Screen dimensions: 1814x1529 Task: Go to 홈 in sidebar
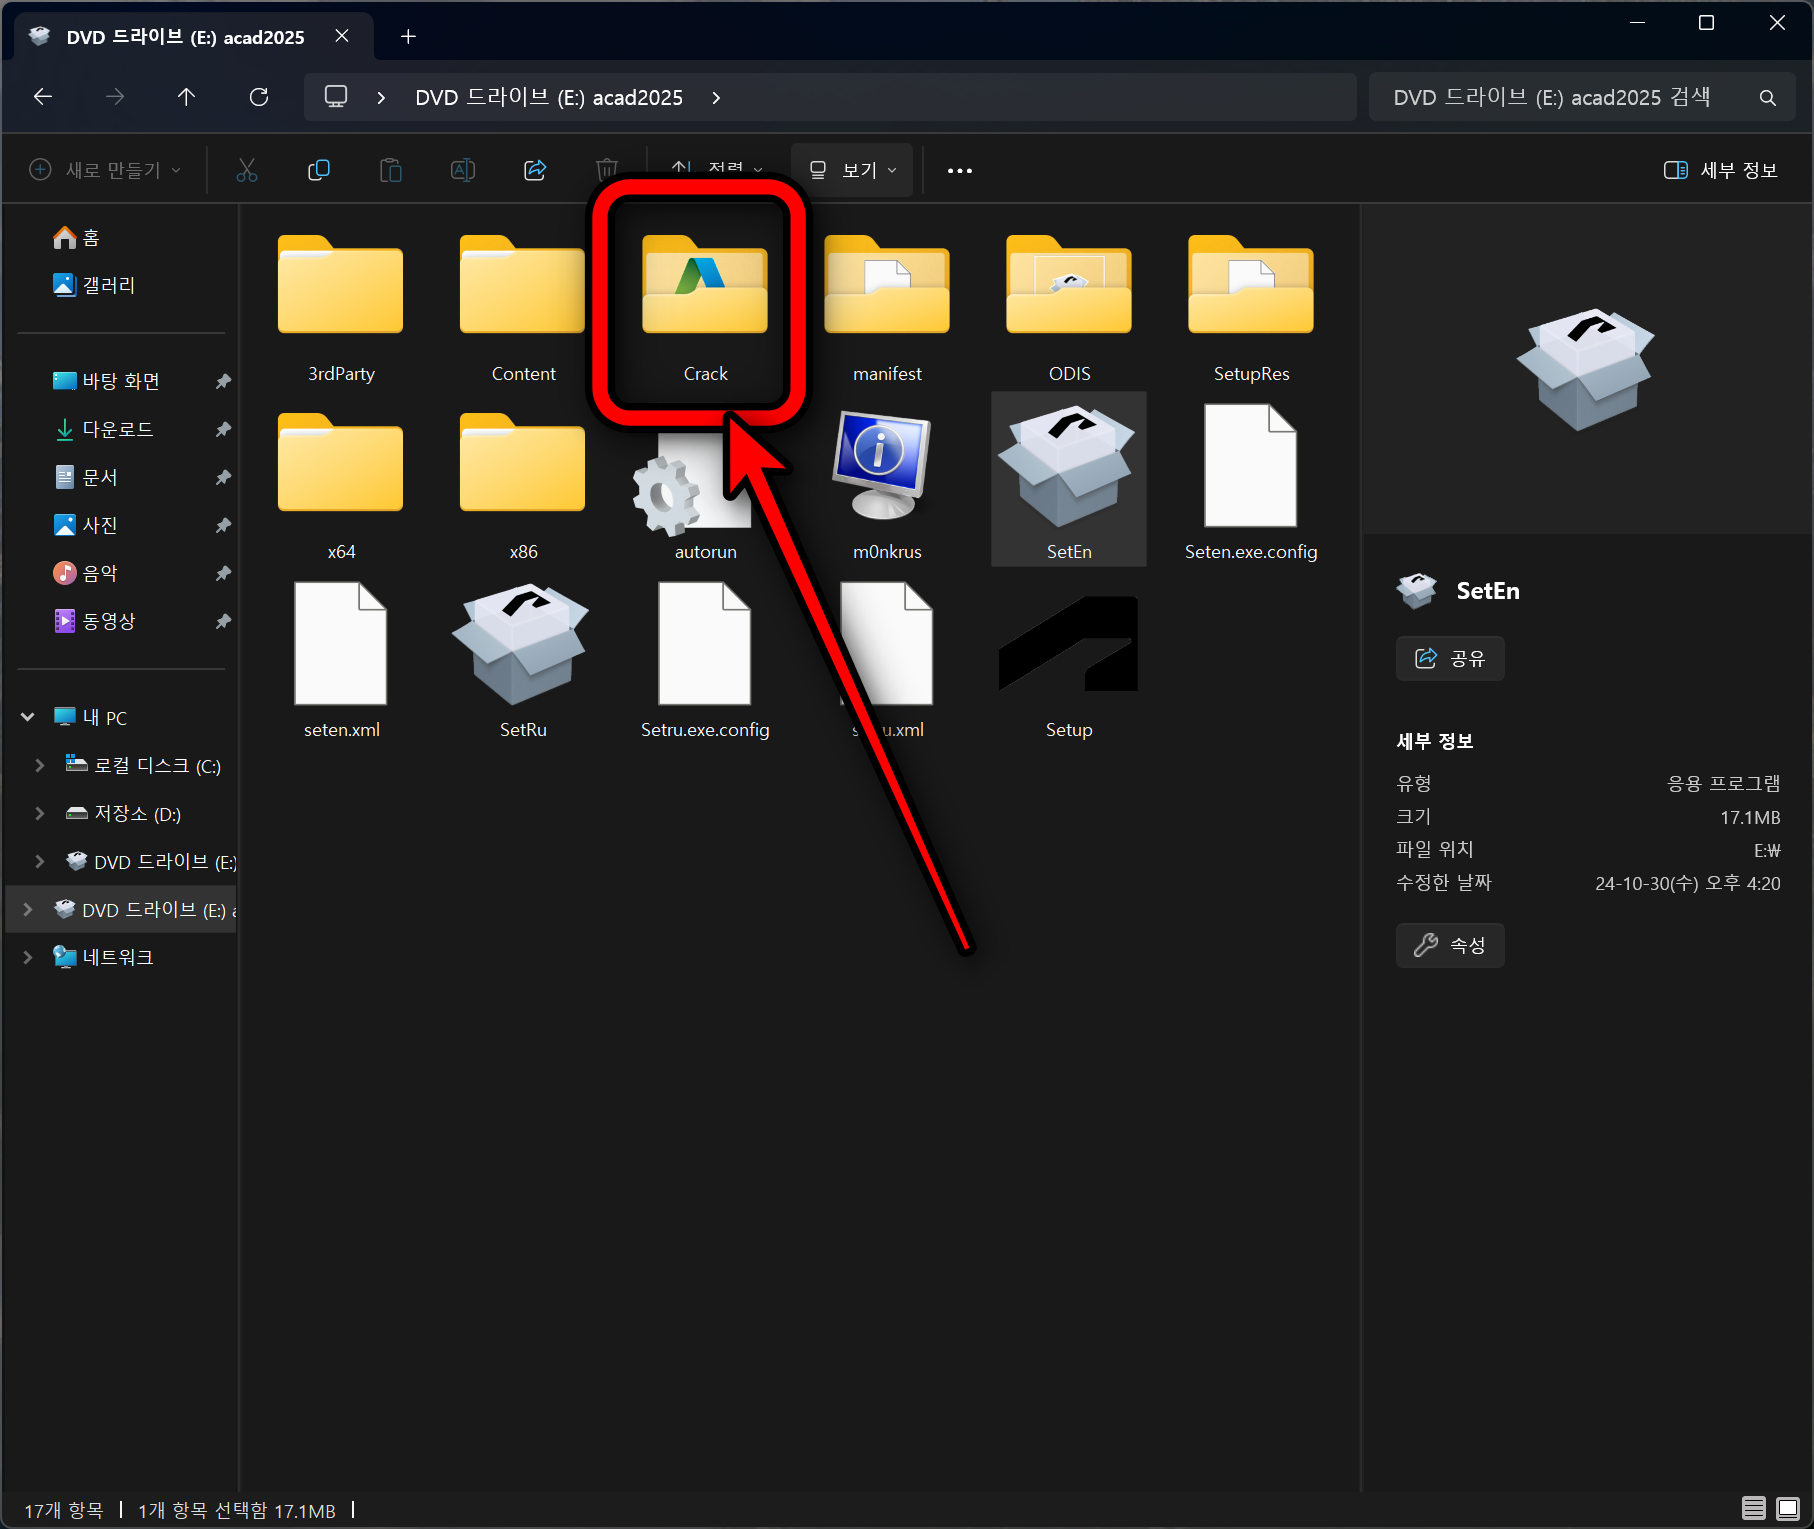pyautogui.click(x=76, y=237)
